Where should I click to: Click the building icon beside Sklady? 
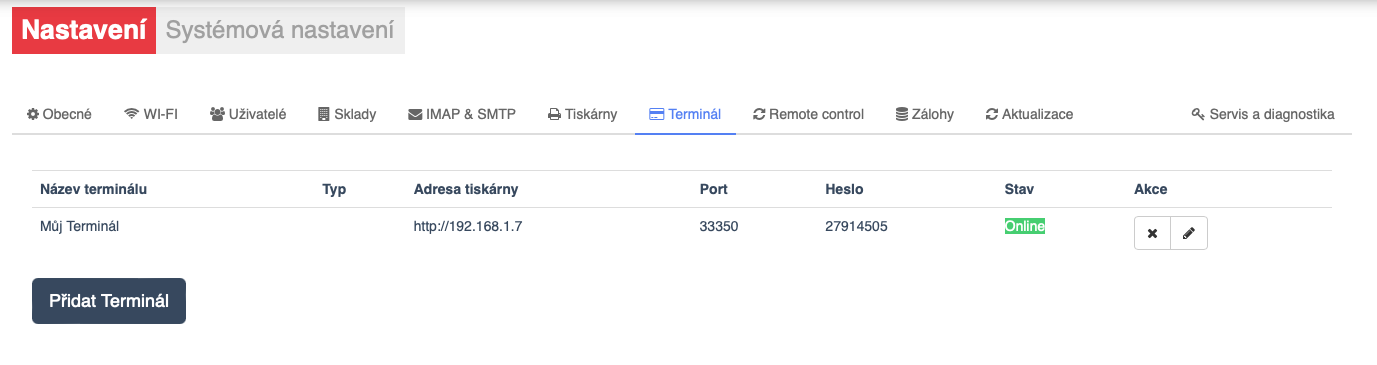323,114
